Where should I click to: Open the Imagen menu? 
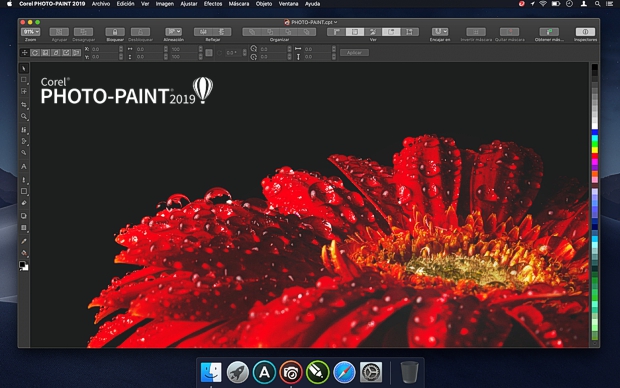point(164,4)
